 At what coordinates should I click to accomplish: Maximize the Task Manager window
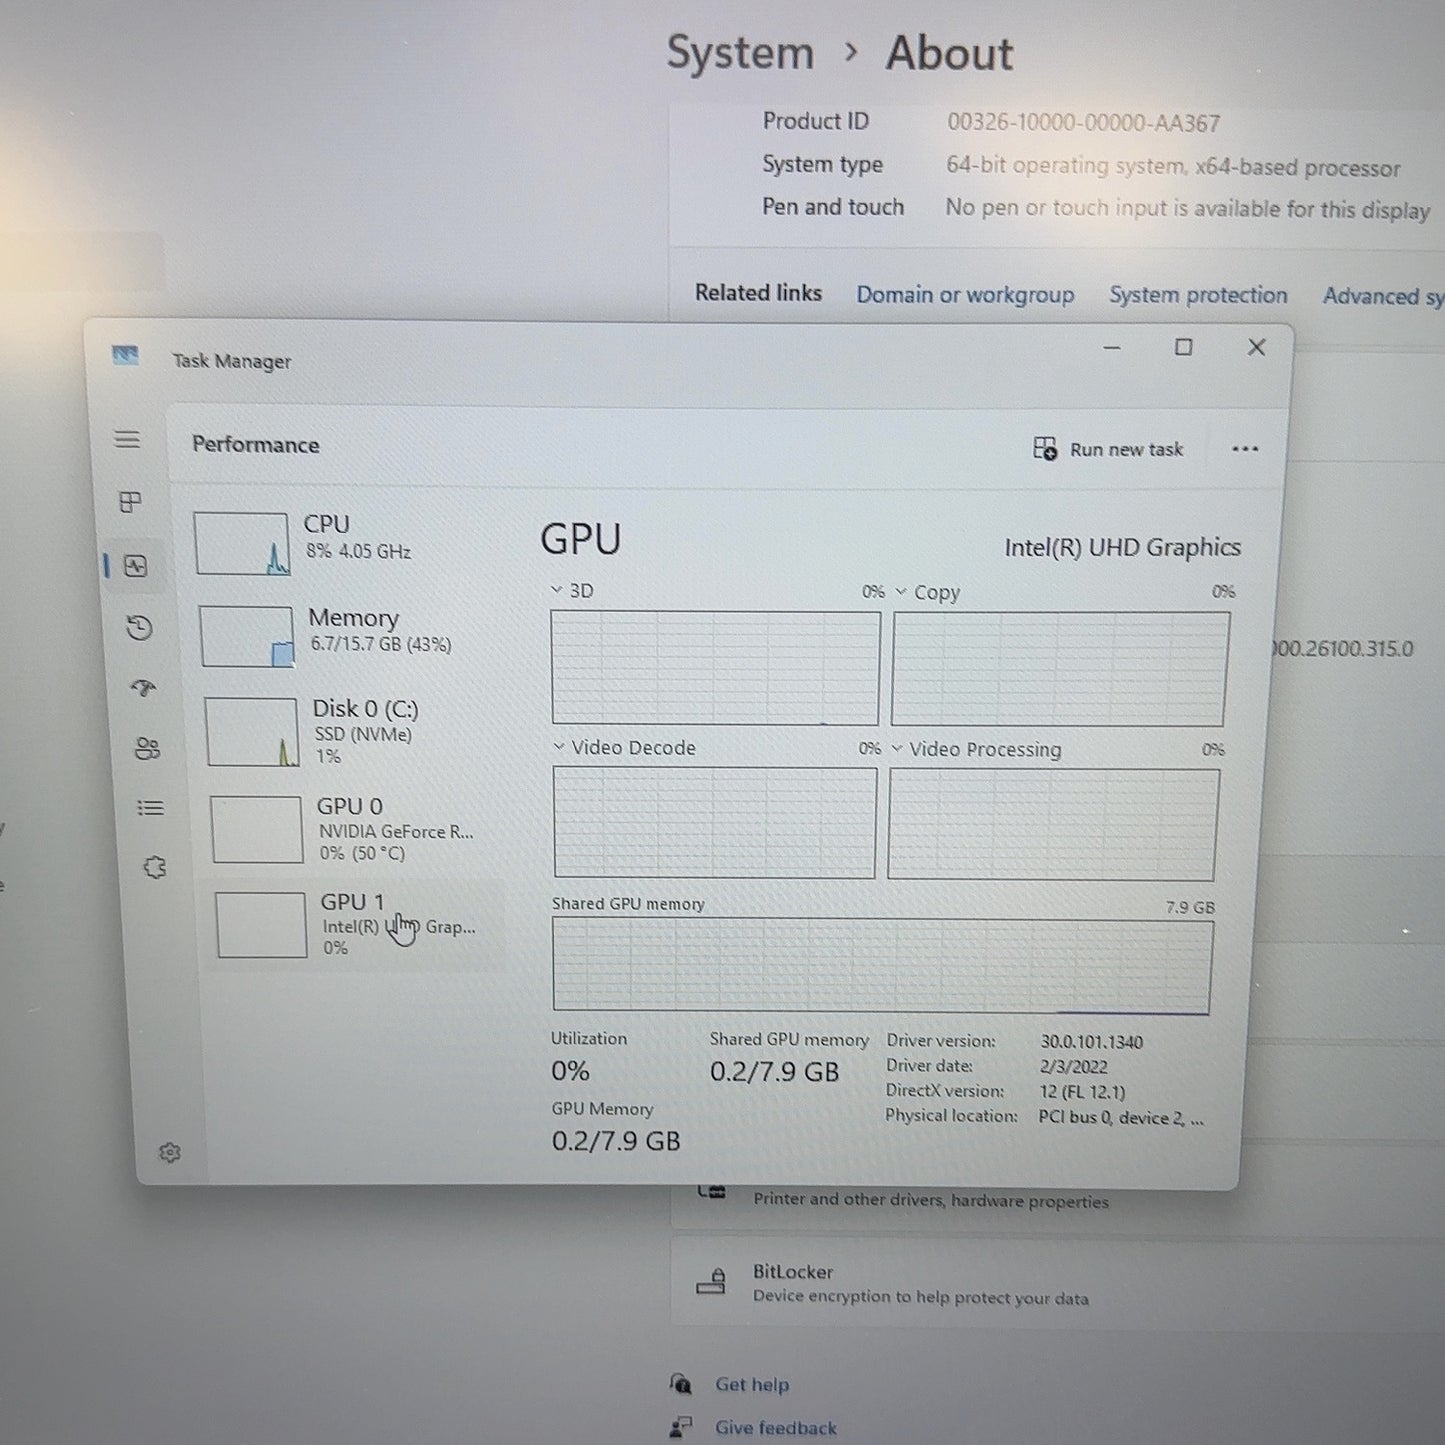(x=1184, y=347)
